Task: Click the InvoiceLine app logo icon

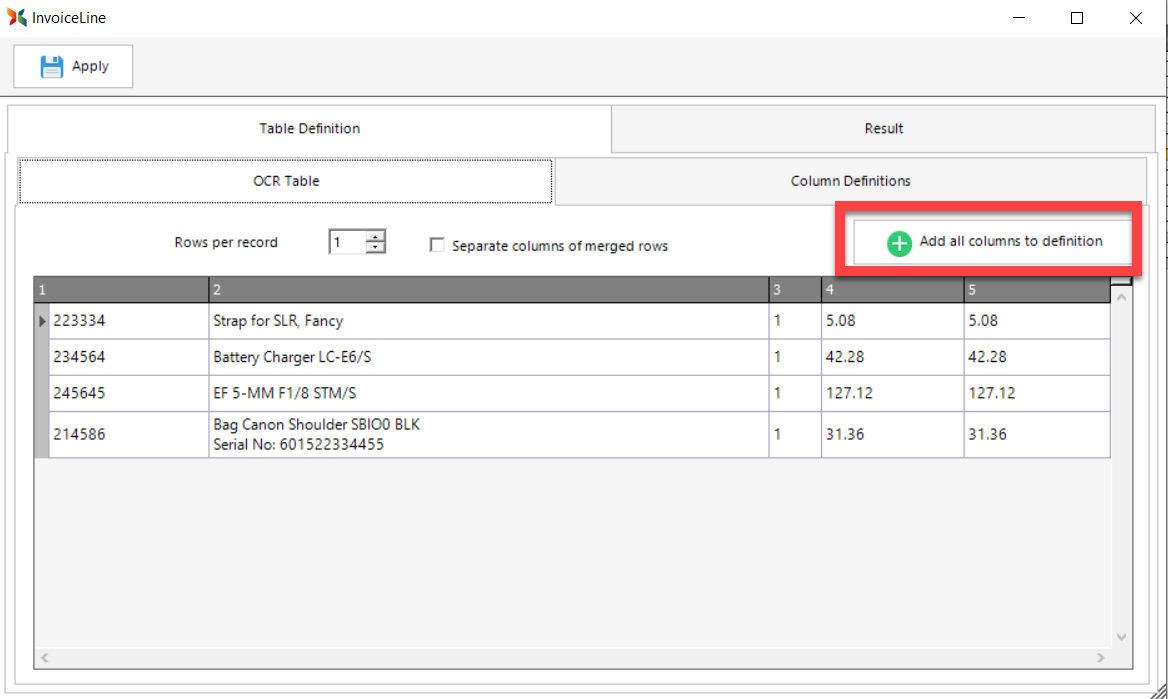Action: tap(16, 17)
